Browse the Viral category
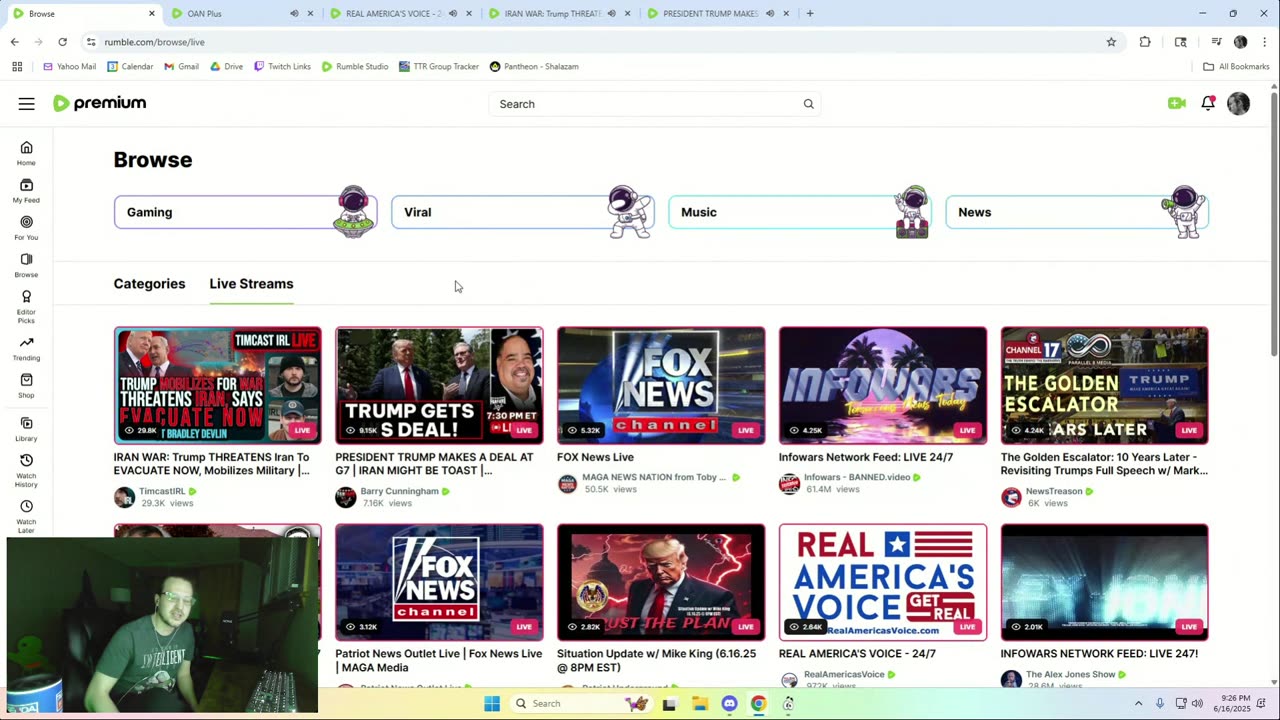Screen dimensions: 1280x720 522,212
